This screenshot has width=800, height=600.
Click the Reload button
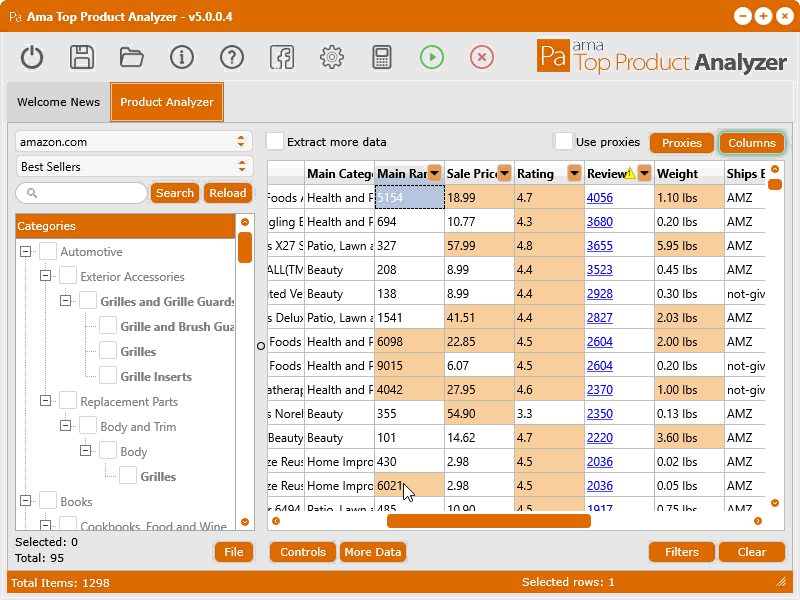click(228, 193)
